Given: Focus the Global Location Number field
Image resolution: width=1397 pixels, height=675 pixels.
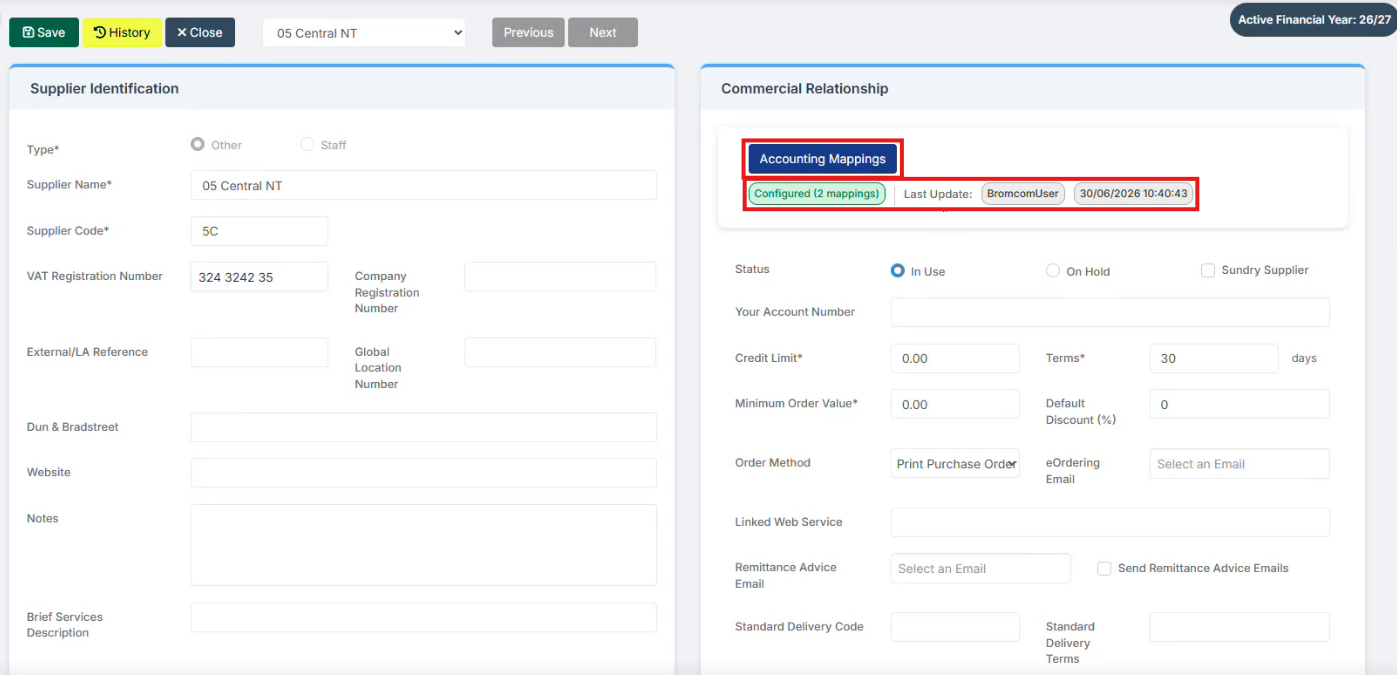Looking at the screenshot, I should pyautogui.click(x=560, y=352).
